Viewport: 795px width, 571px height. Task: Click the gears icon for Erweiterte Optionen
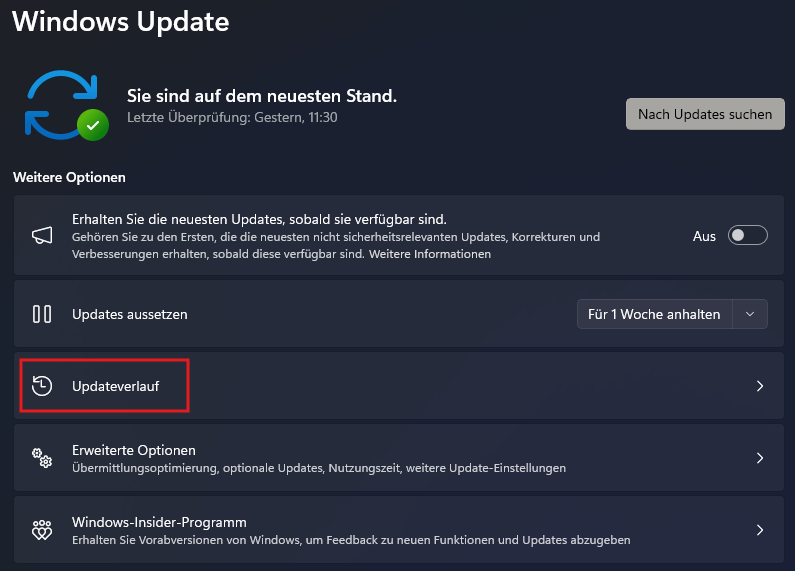pos(42,458)
